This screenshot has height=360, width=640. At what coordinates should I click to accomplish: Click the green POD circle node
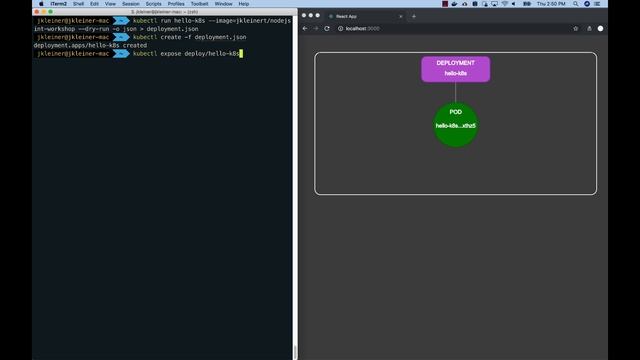[456, 124]
